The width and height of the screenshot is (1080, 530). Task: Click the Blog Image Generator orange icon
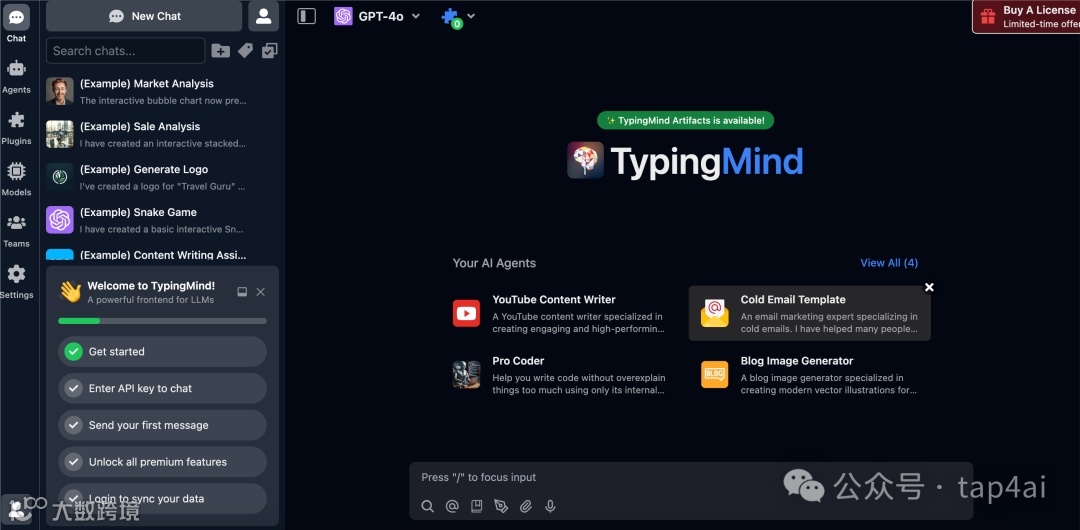pos(714,375)
